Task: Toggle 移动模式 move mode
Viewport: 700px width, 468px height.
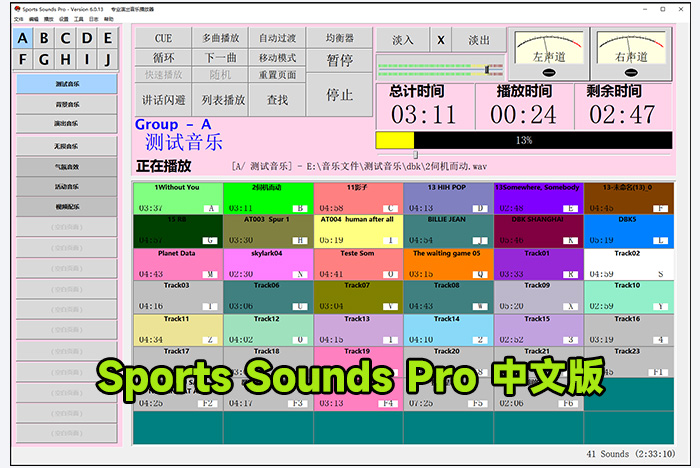Action: click(277, 58)
